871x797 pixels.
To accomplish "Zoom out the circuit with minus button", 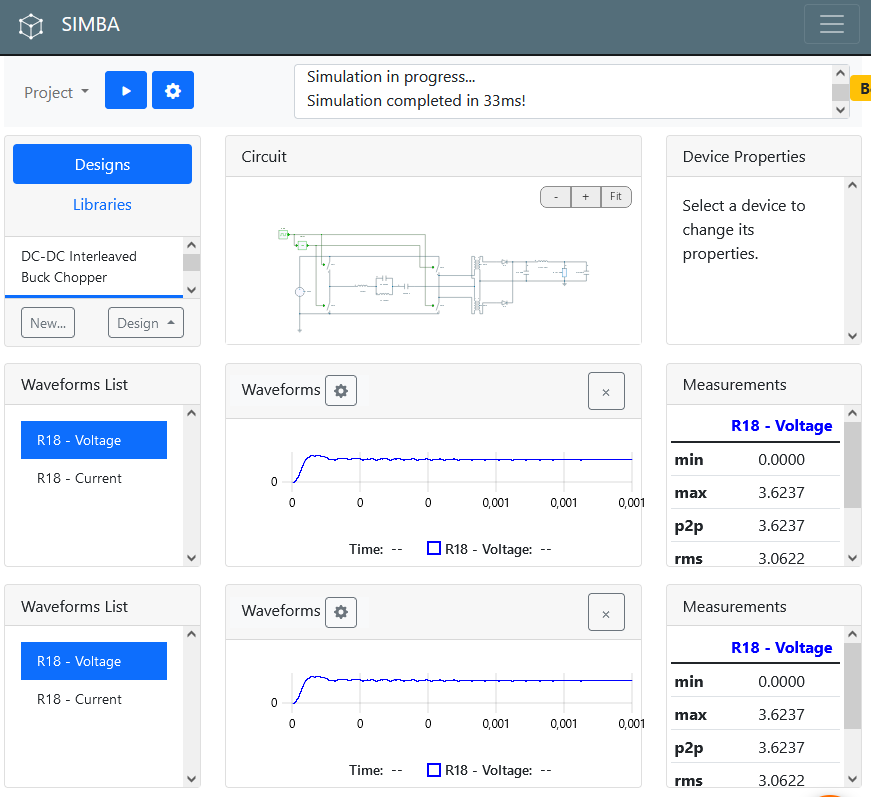I will 555,197.
